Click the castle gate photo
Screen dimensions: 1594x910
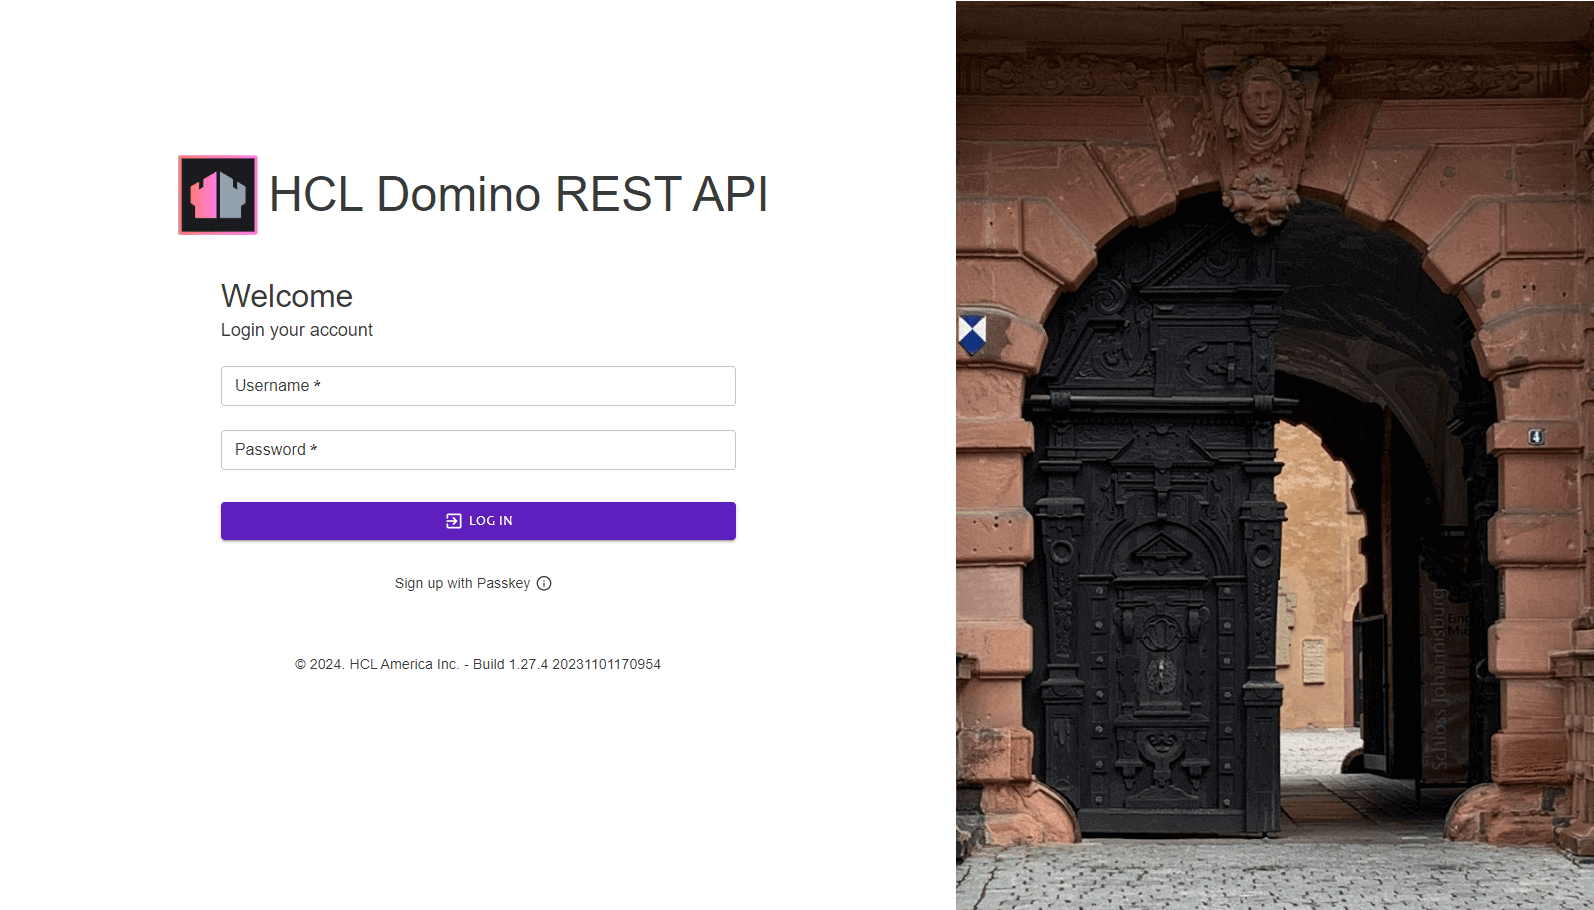click(x=1275, y=455)
